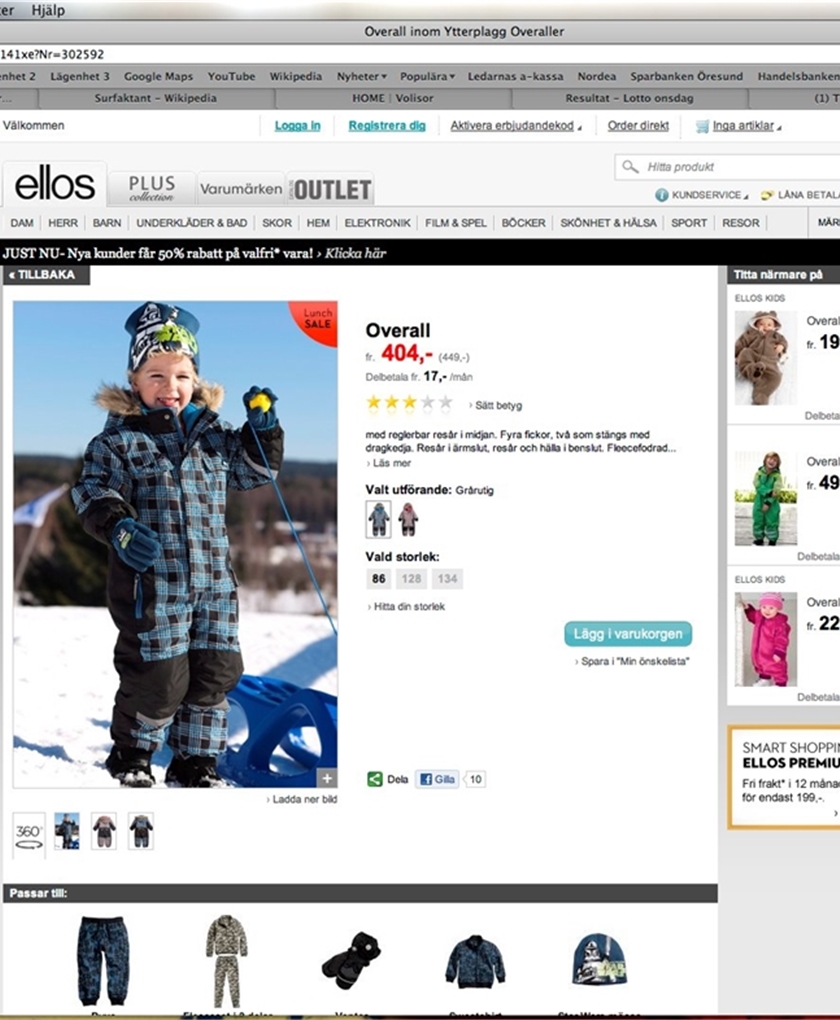
Task: Open the Populära bookmarks dropdown
Action: point(427,76)
